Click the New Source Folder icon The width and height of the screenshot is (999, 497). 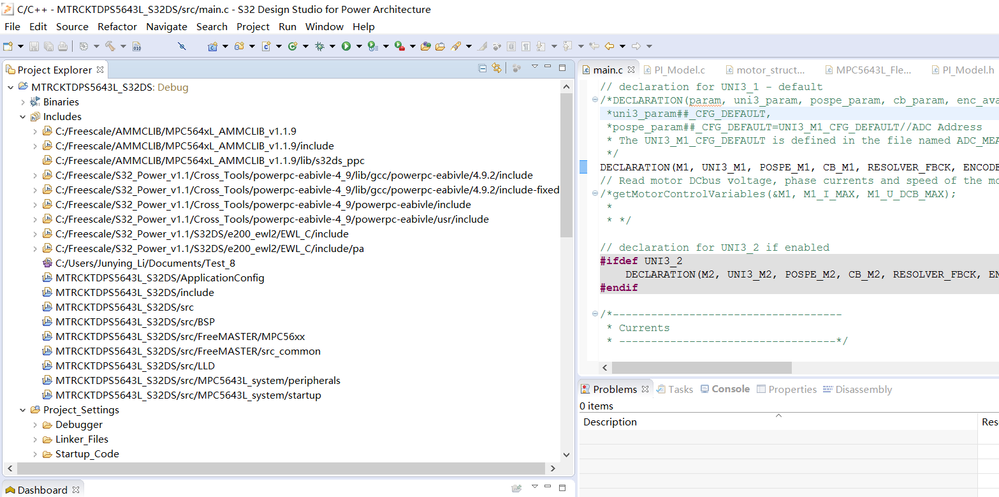pos(239,46)
